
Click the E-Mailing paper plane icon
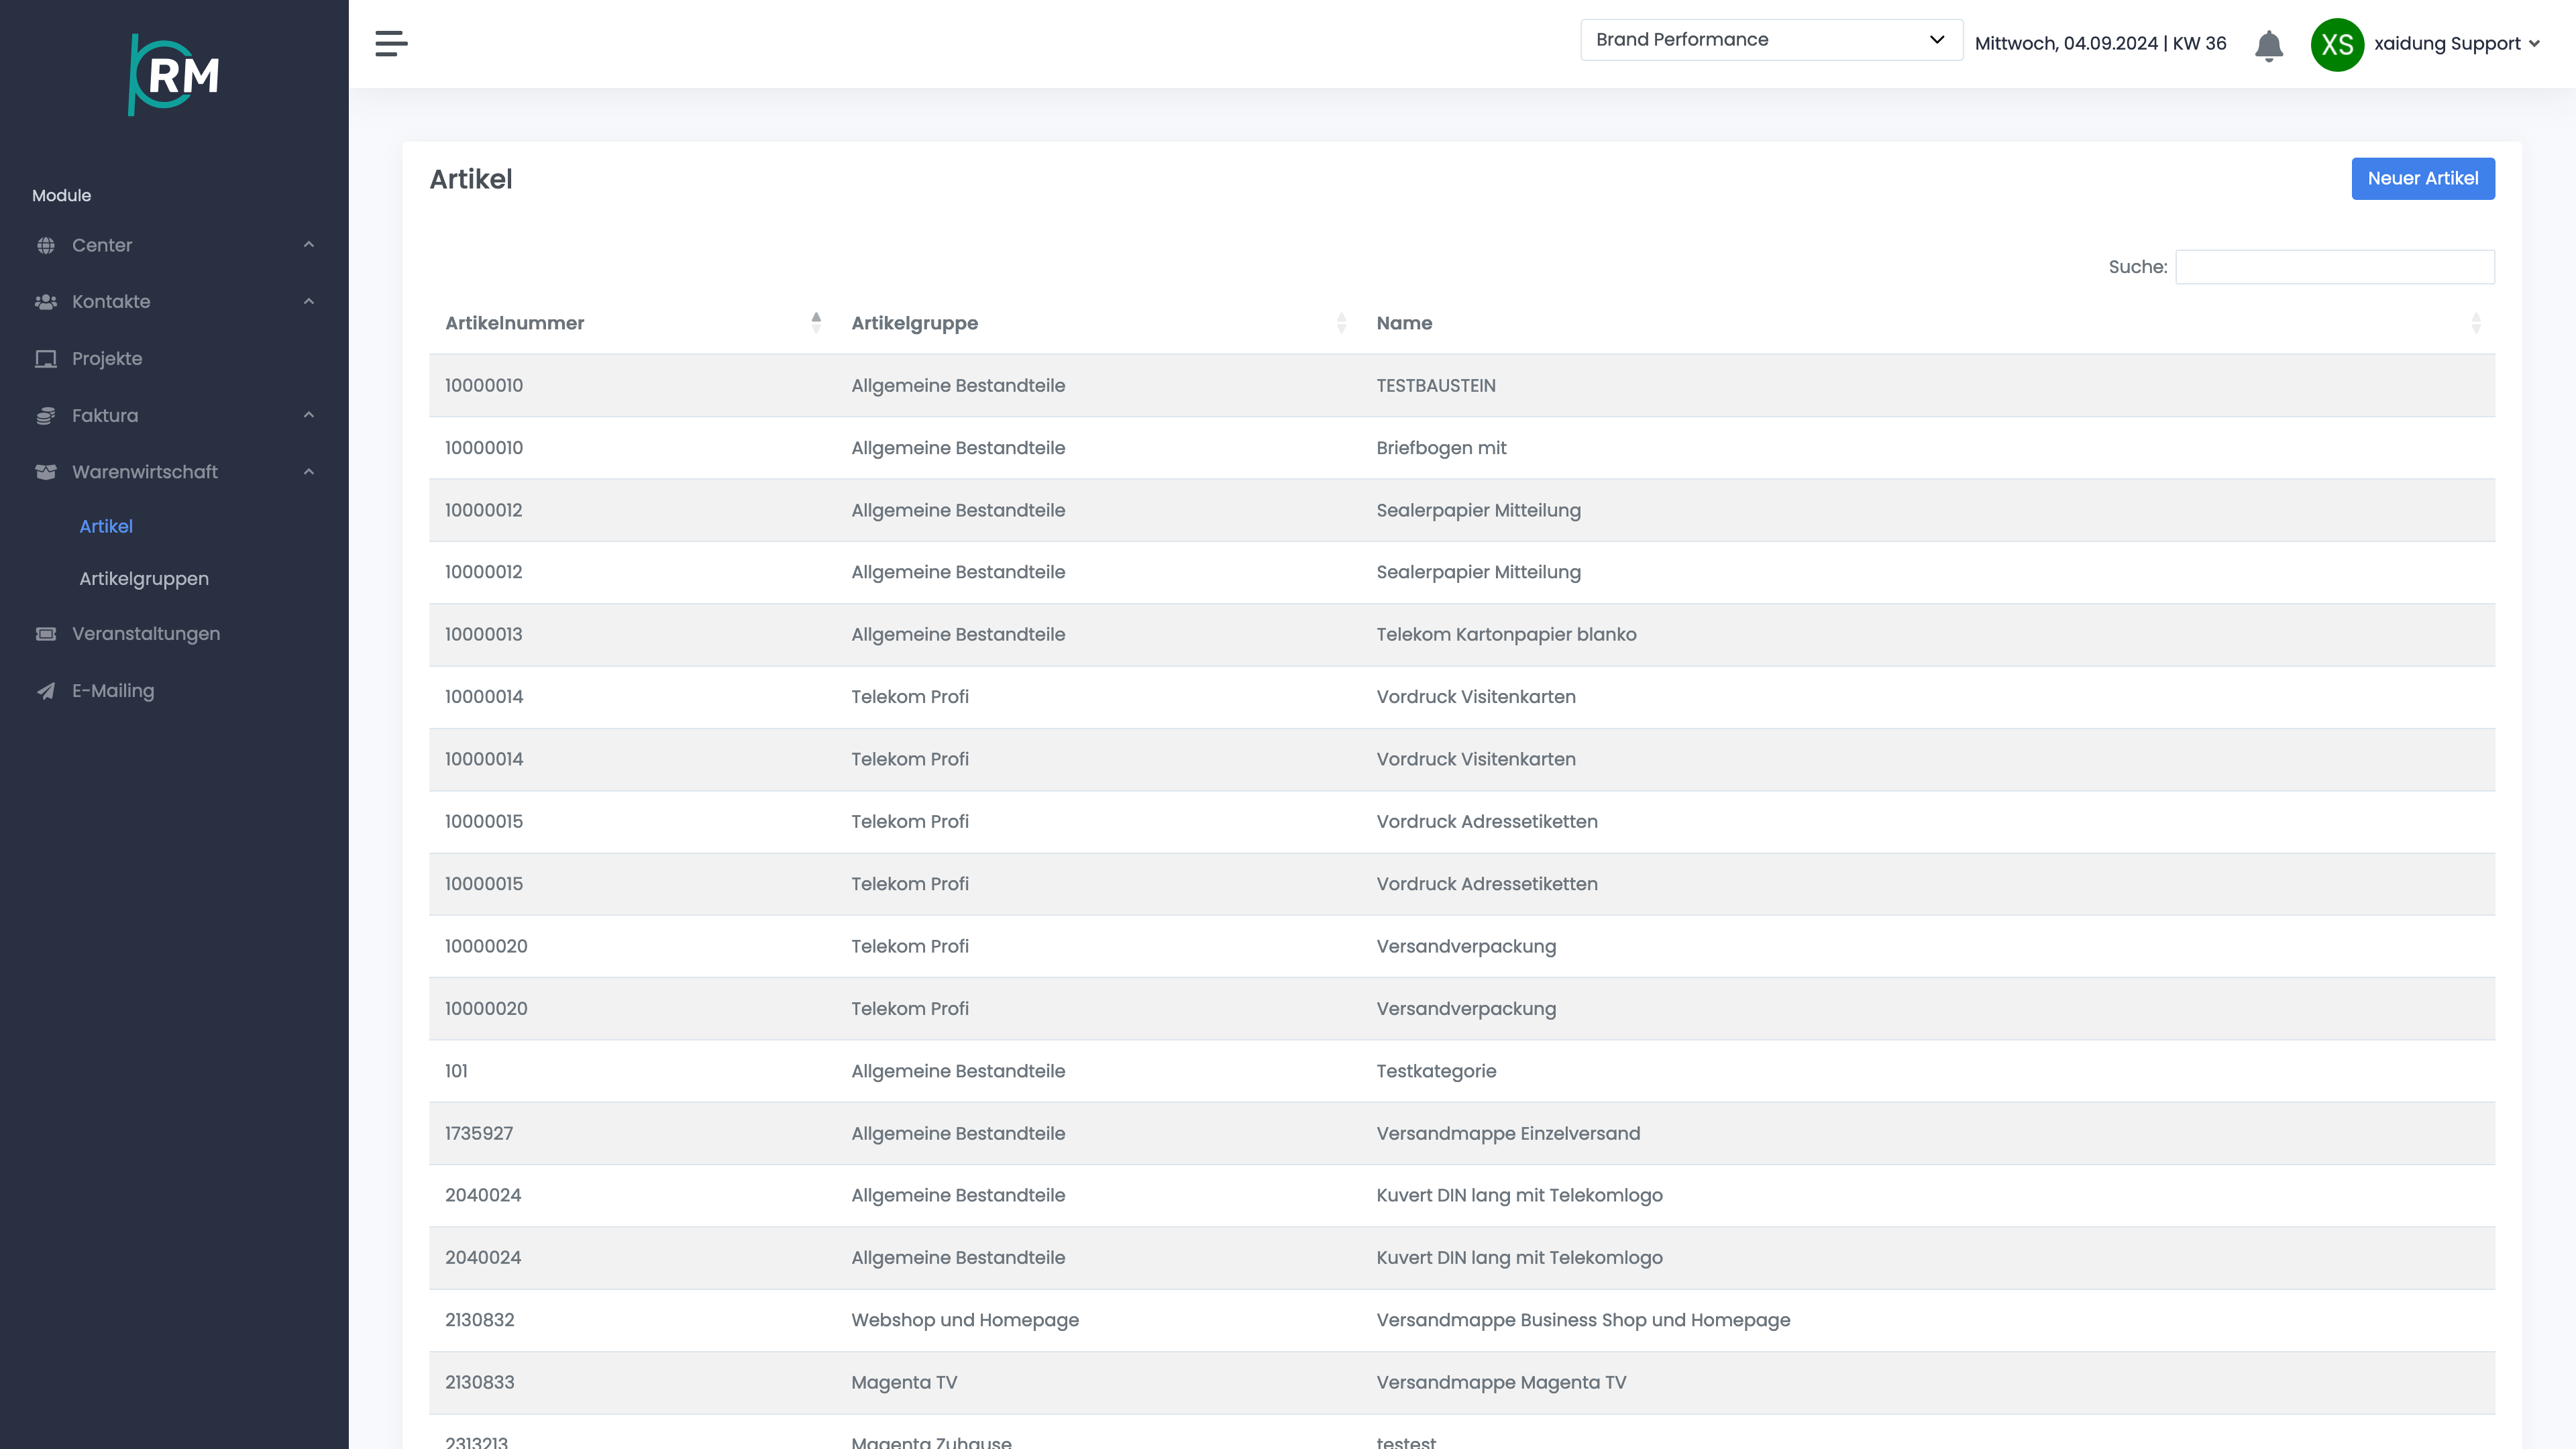pos(46,691)
